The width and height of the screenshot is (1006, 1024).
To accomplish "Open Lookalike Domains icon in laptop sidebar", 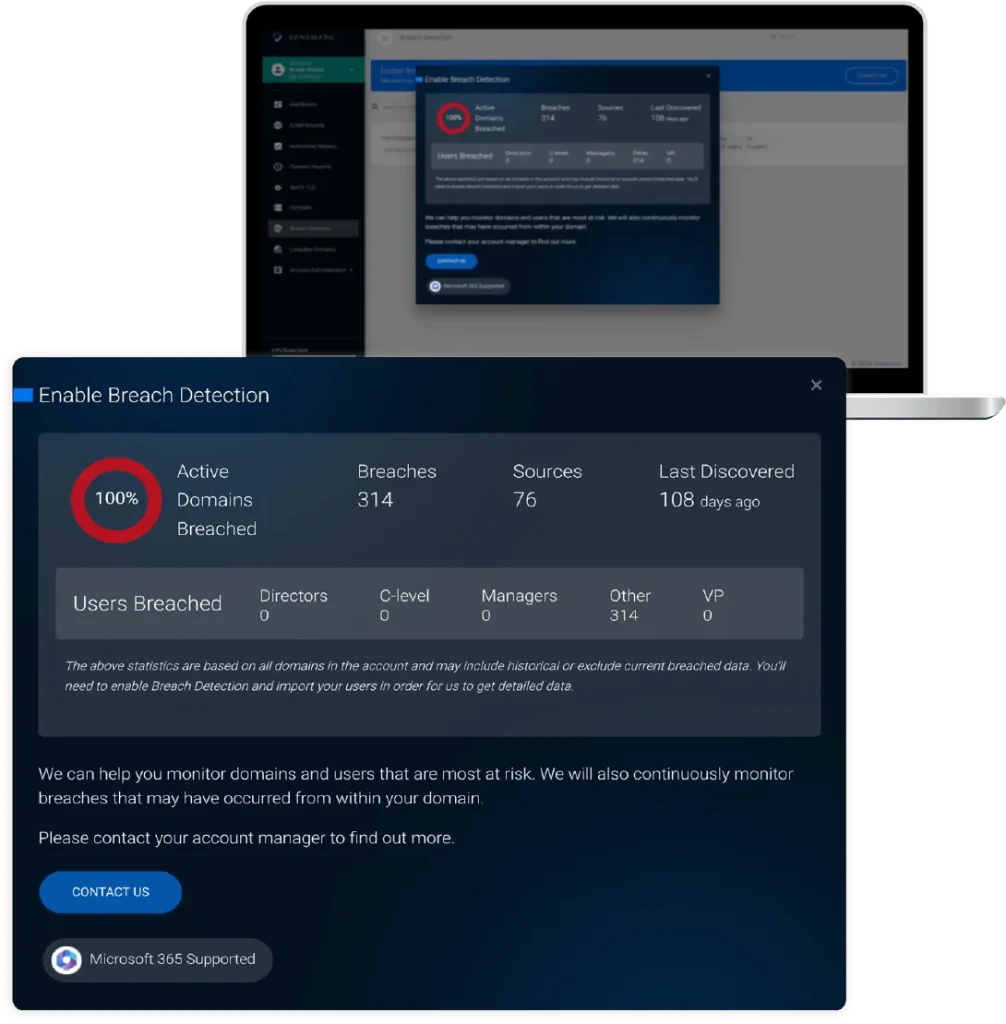I will pyautogui.click(x=278, y=249).
